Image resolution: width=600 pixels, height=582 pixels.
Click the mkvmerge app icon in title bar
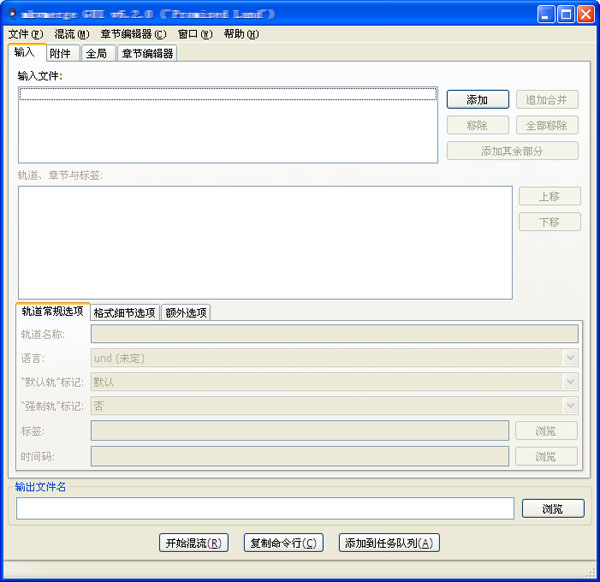tap(12, 14)
